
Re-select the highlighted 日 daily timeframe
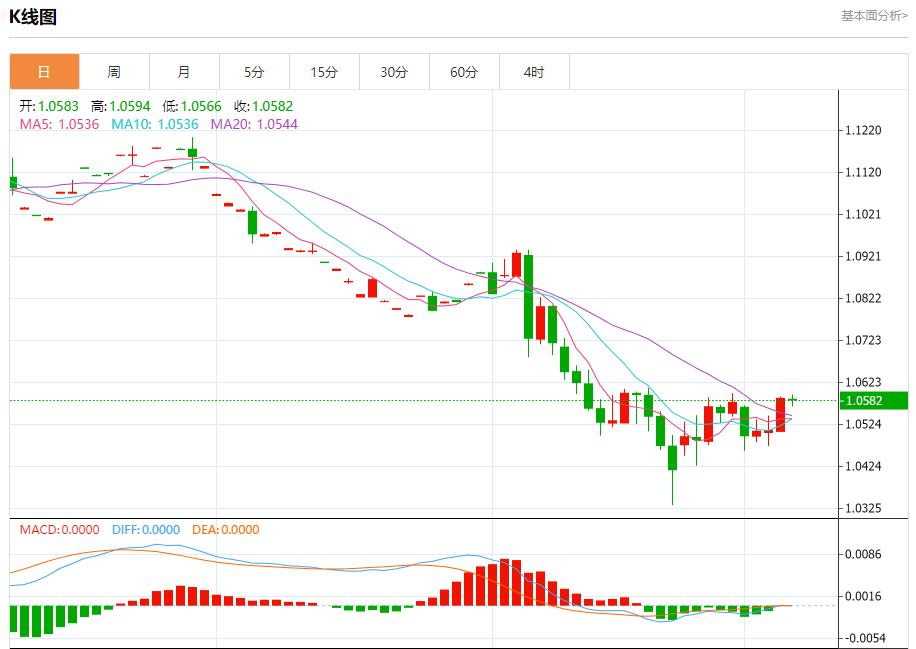[x=44, y=71]
